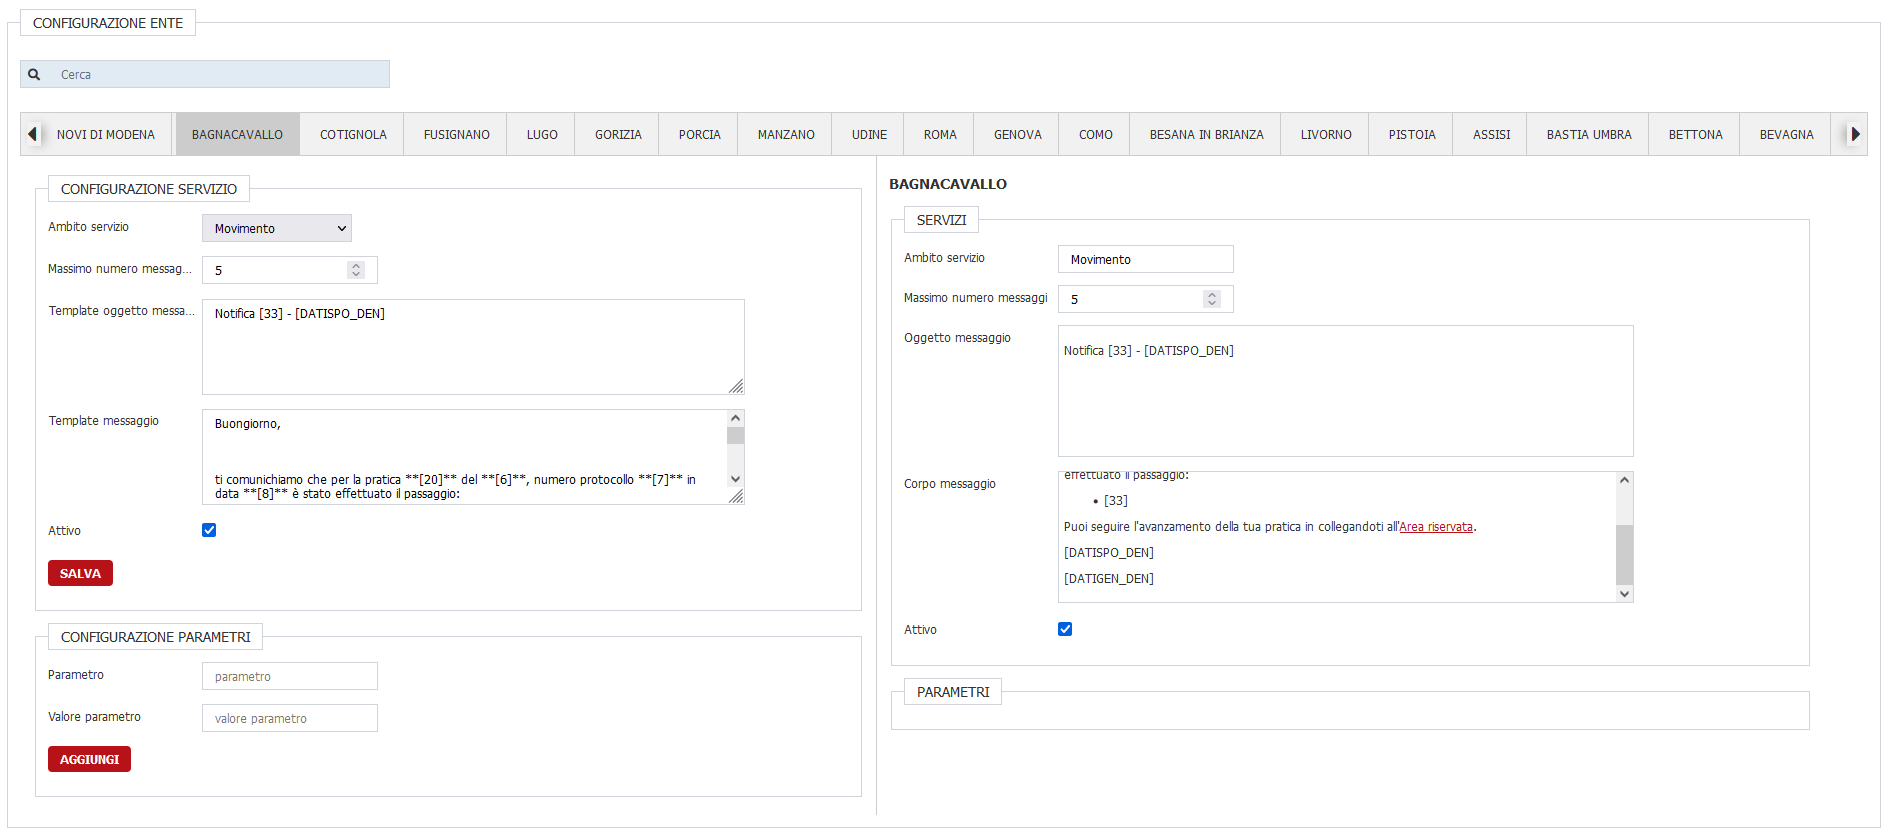Select the BESANA IN BRIANZA tab
Viewport: 1888px width, 834px height.
tap(1206, 135)
